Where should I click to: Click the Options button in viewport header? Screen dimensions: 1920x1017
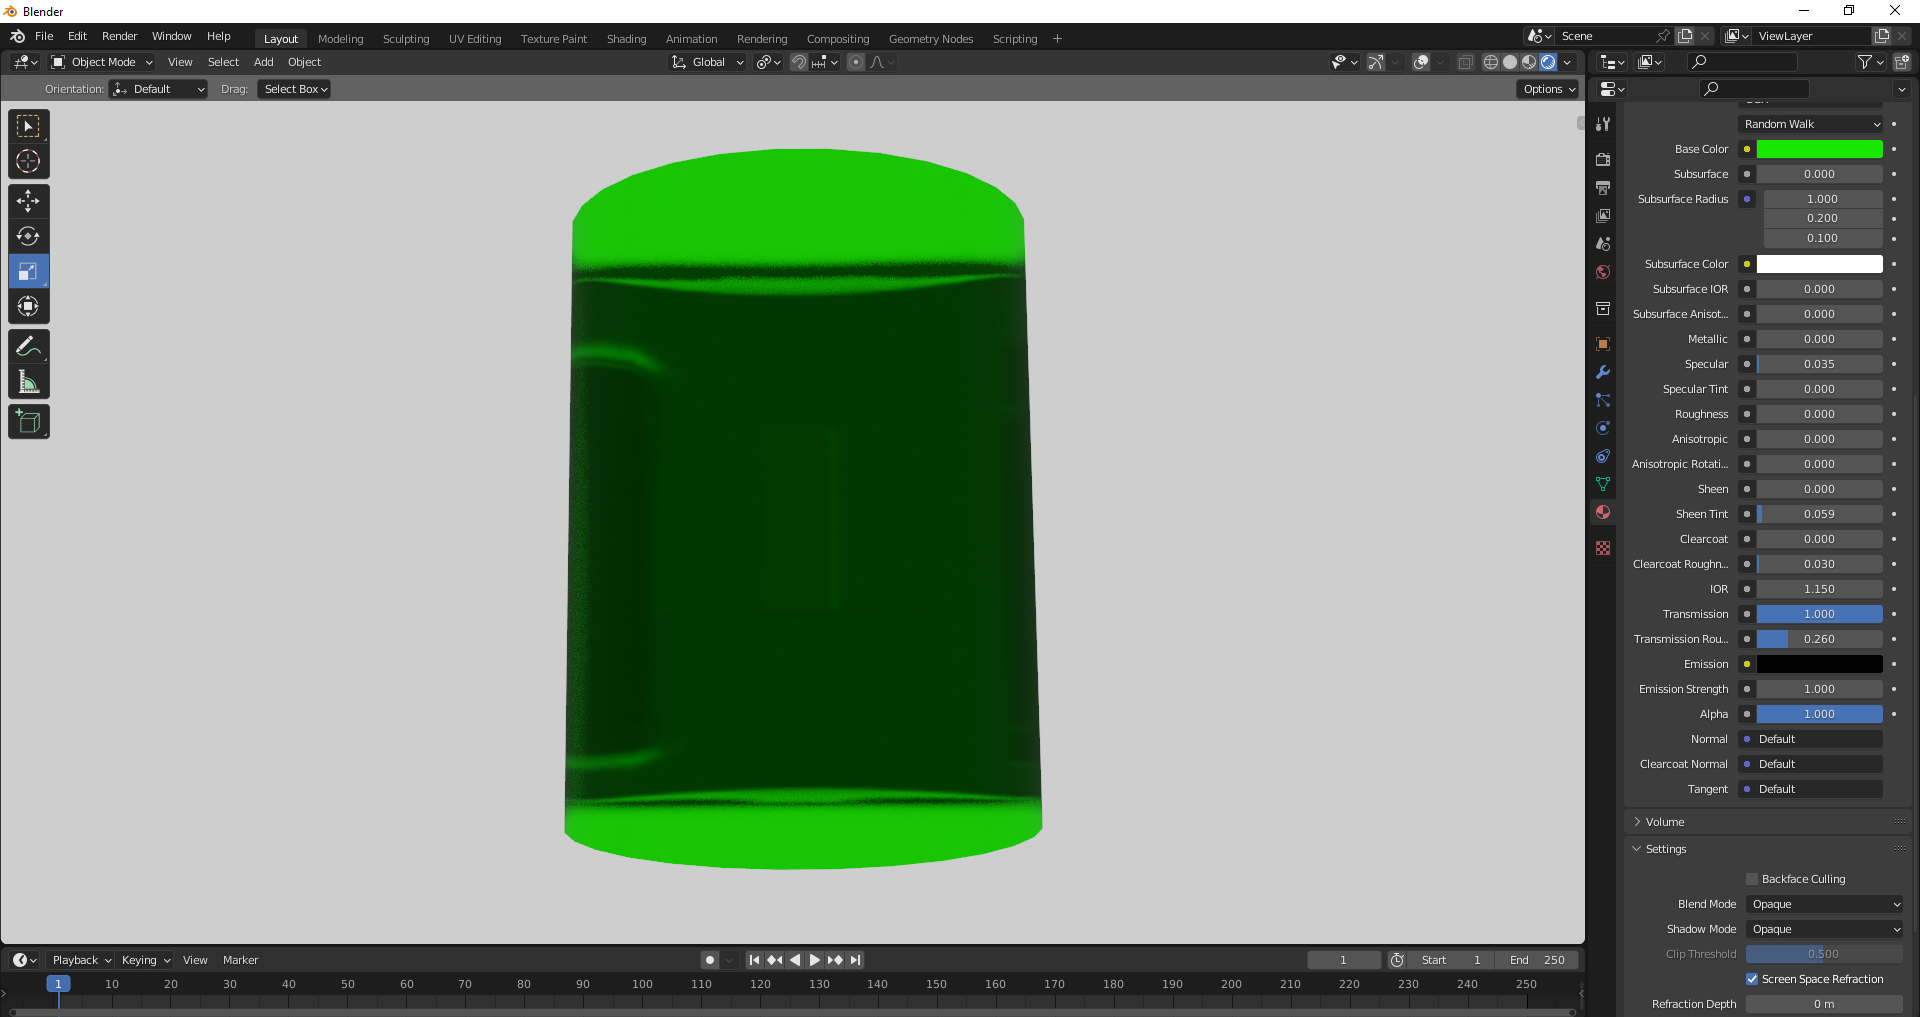pos(1549,89)
